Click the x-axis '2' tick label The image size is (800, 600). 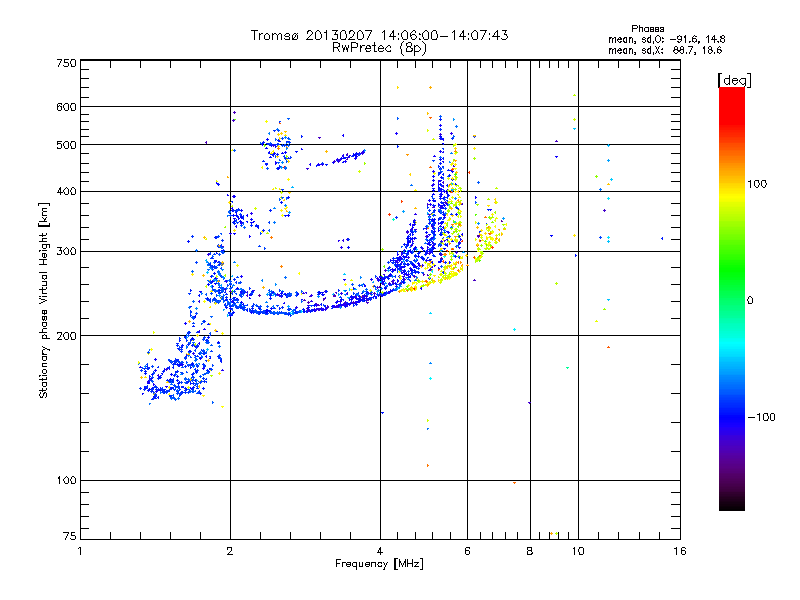[230, 551]
